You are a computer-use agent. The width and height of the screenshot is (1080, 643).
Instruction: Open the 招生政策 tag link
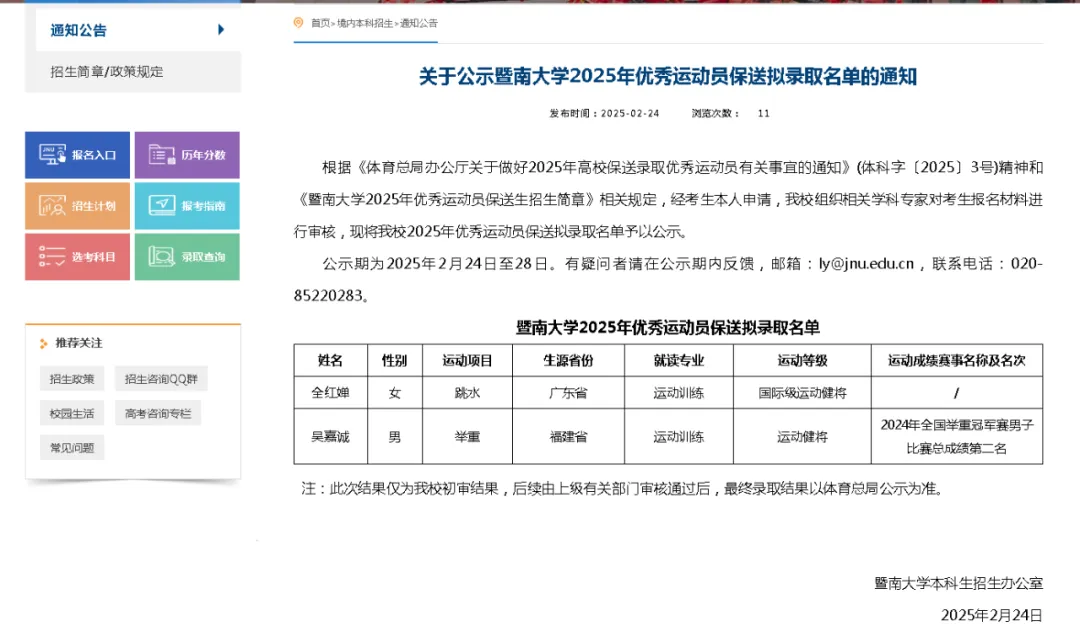coord(72,379)
